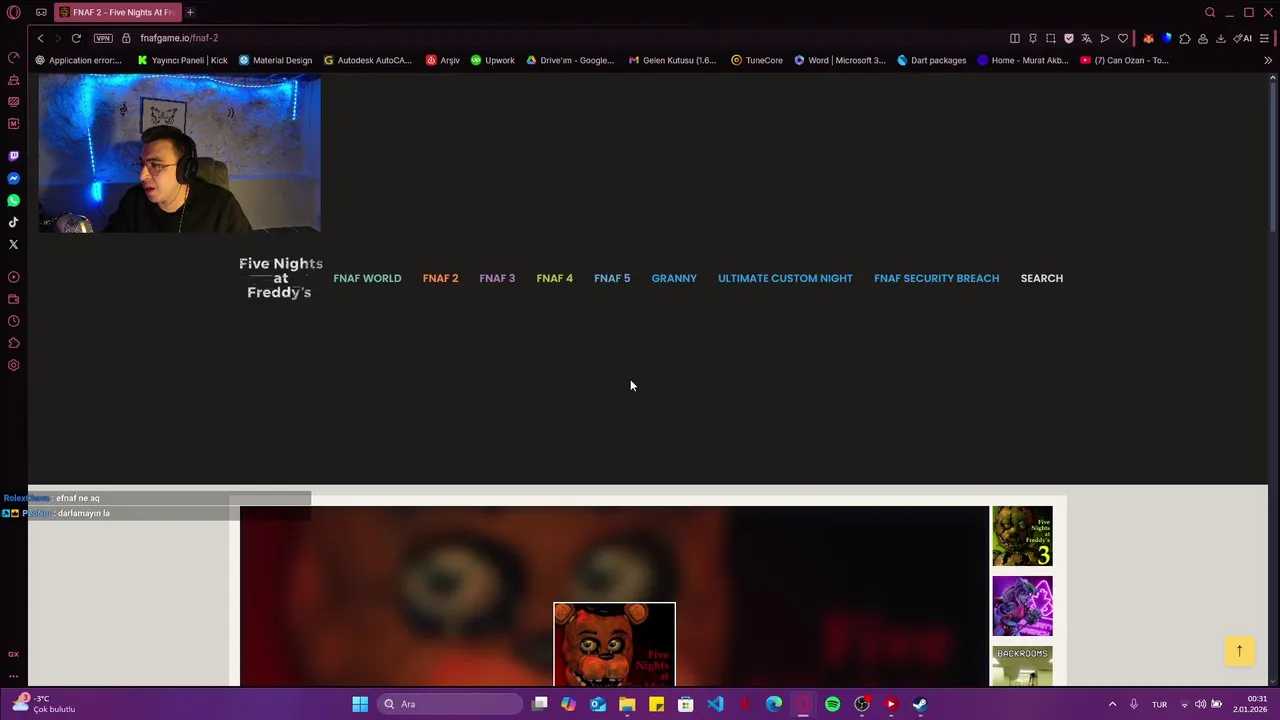The image size is (1280, 720).
Task: Open WhatsApp in Opera sidebar
Action: click(14, 200)
